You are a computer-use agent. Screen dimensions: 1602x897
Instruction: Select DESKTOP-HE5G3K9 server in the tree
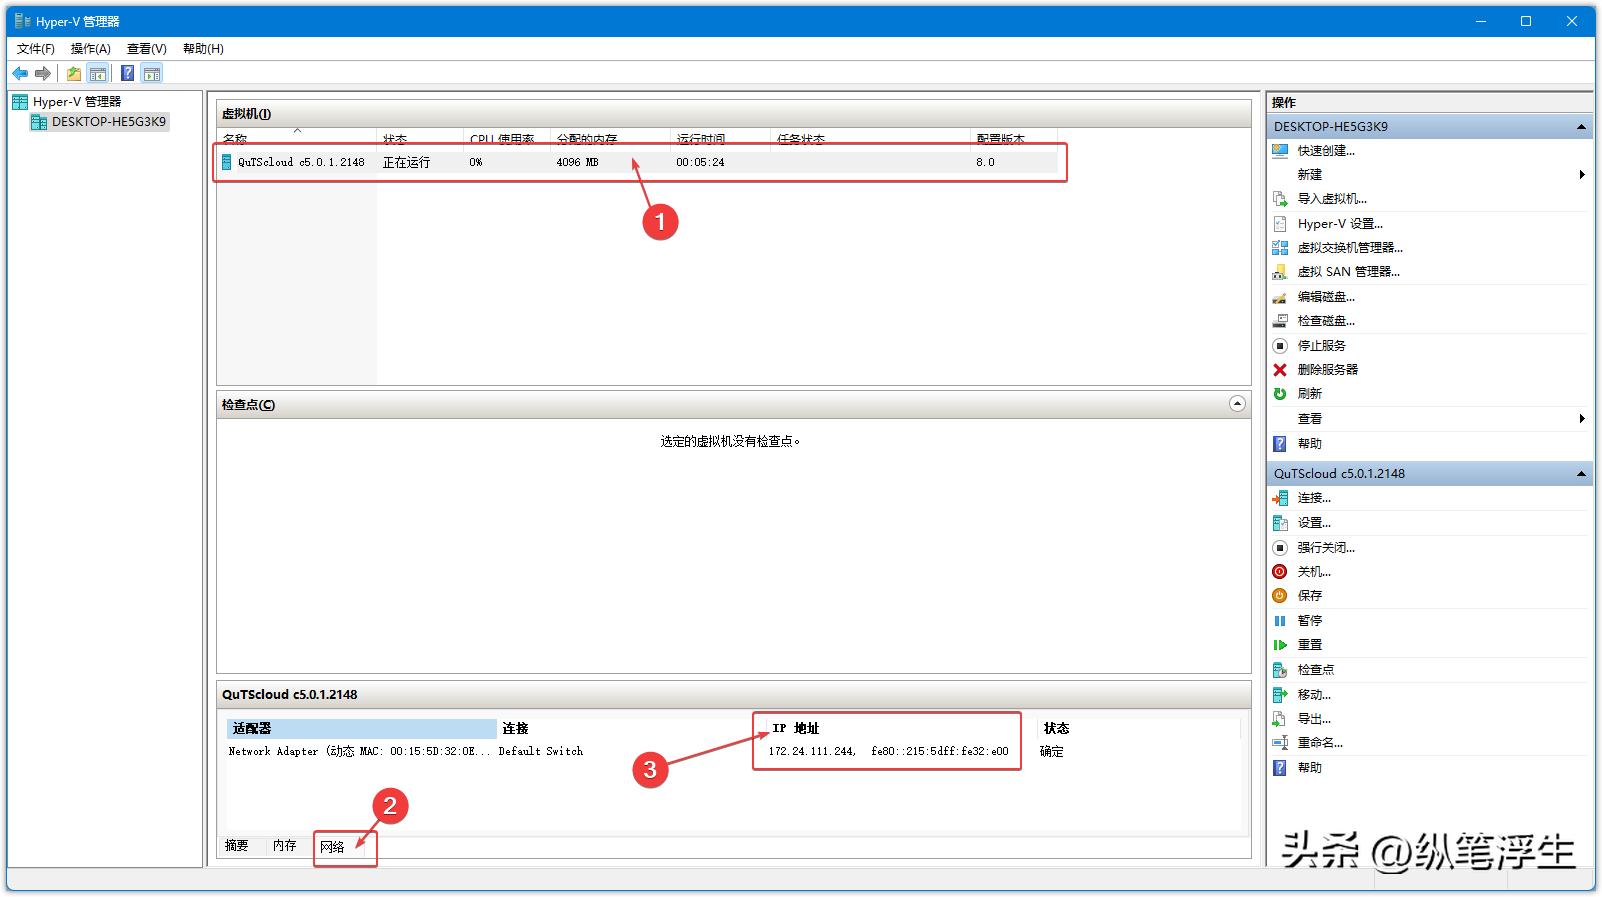[109, 122]
